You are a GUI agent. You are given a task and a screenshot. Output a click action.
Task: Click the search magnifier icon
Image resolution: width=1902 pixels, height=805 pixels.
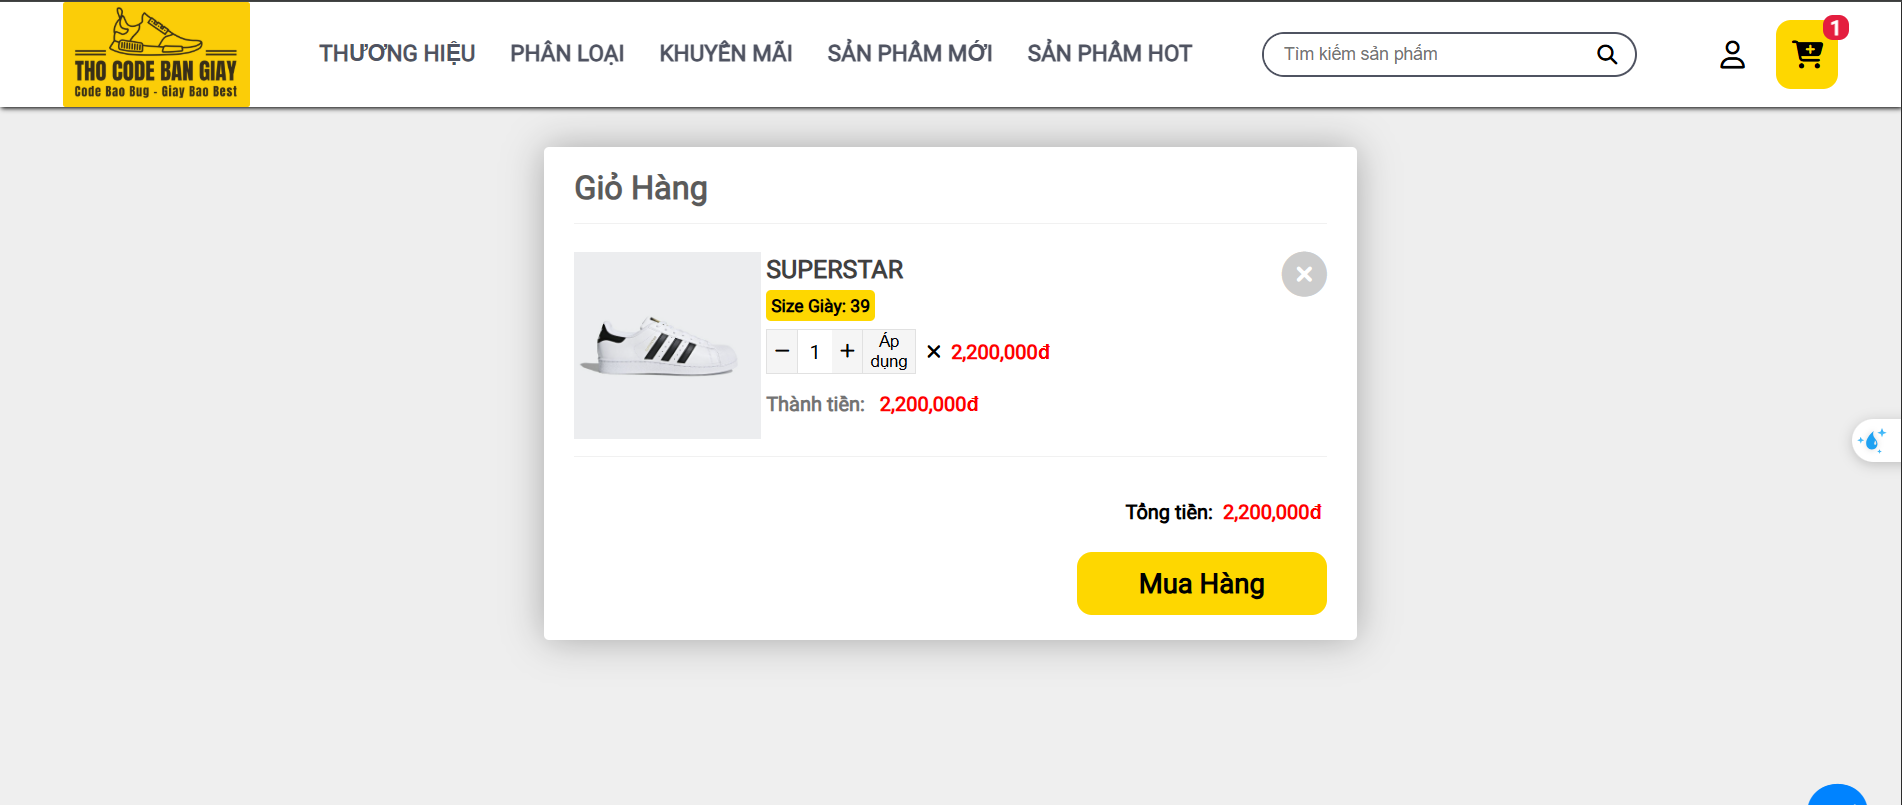tap(1606, 54)
